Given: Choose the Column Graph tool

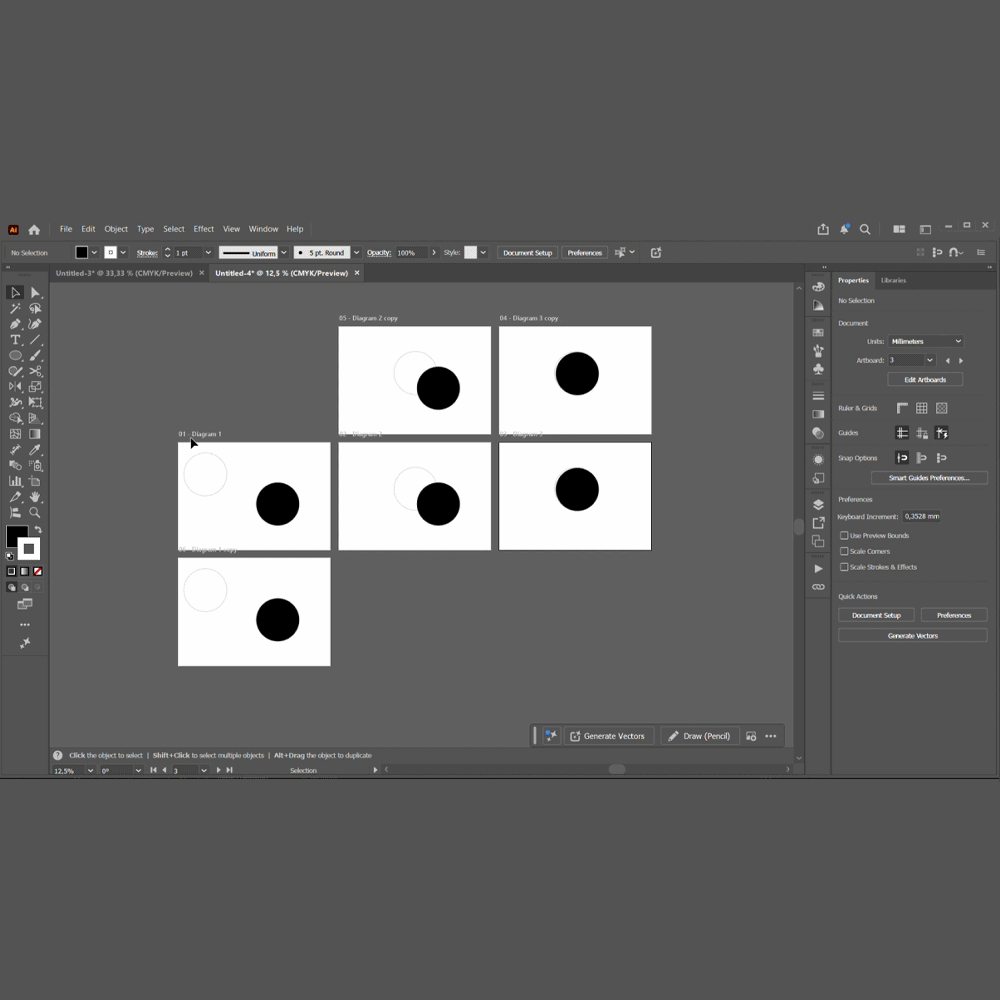Looking at the screenshot, I should 15,482.
